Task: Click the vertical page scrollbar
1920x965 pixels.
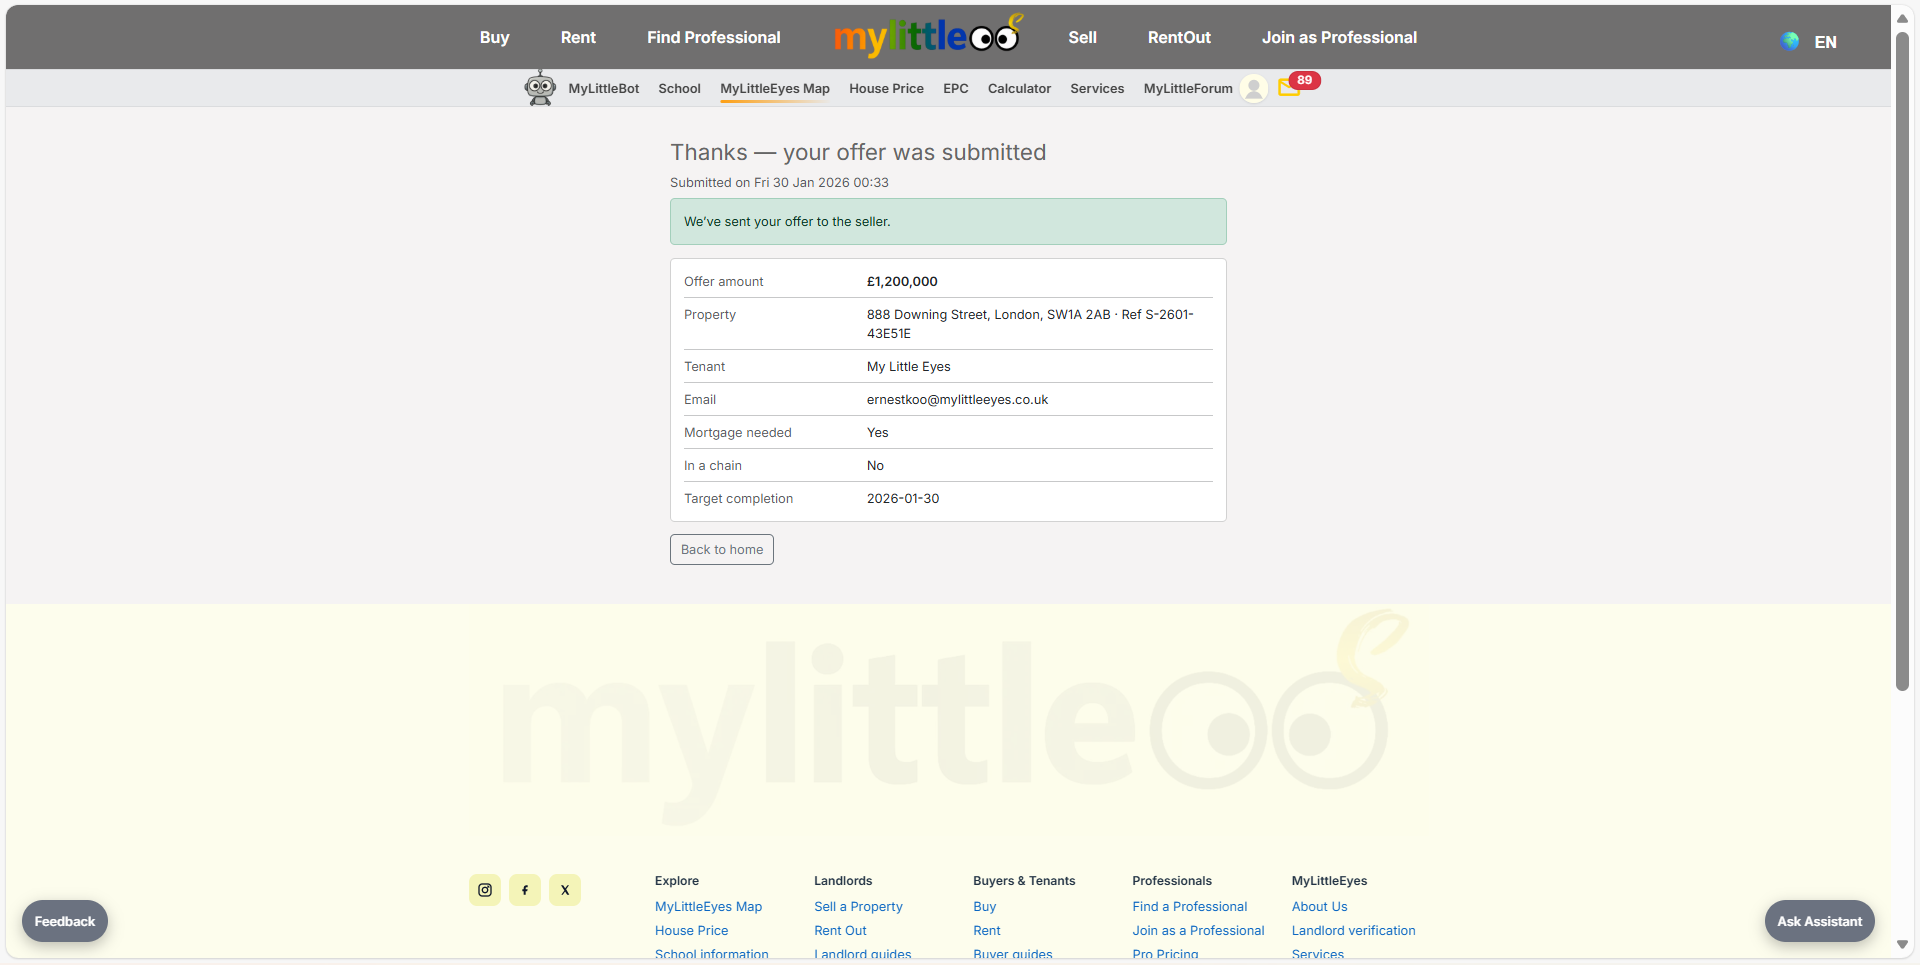Action: click(x=1902, y=360)
